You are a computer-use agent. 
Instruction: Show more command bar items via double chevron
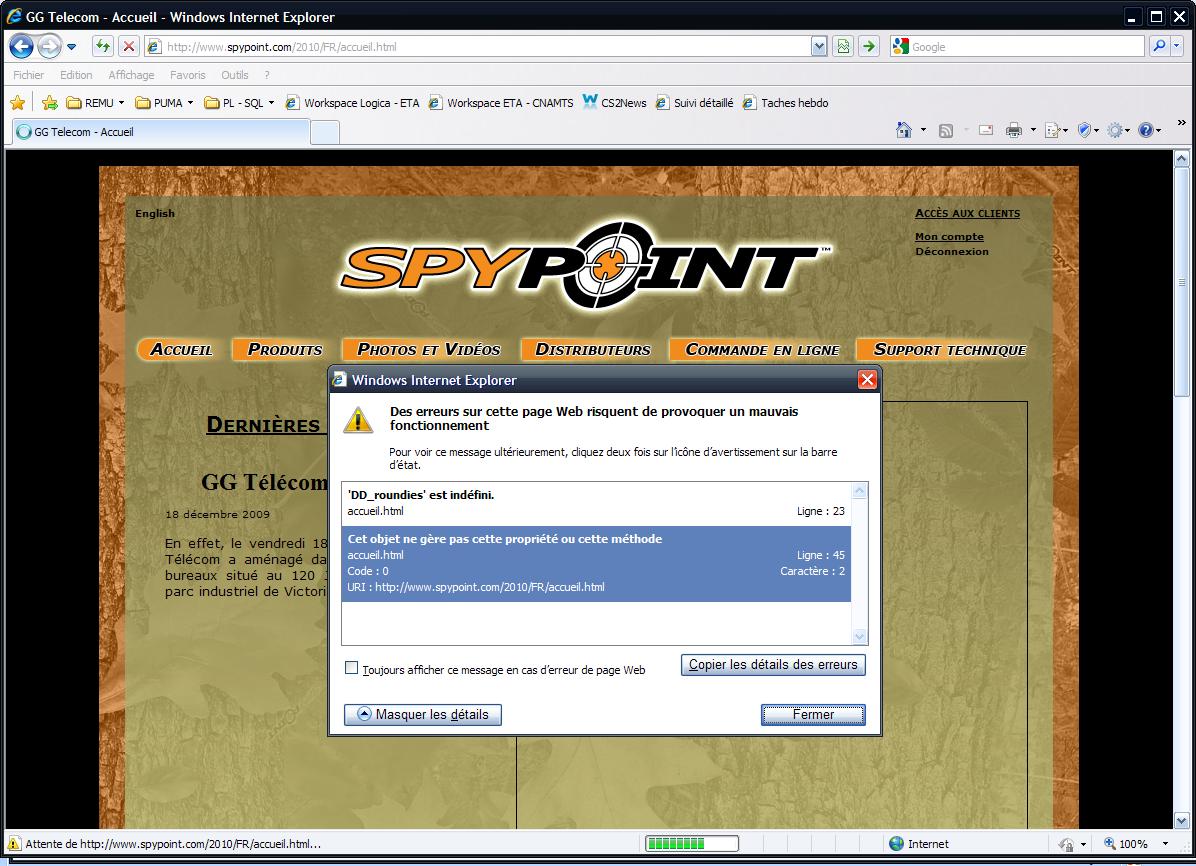[1182, 123]
